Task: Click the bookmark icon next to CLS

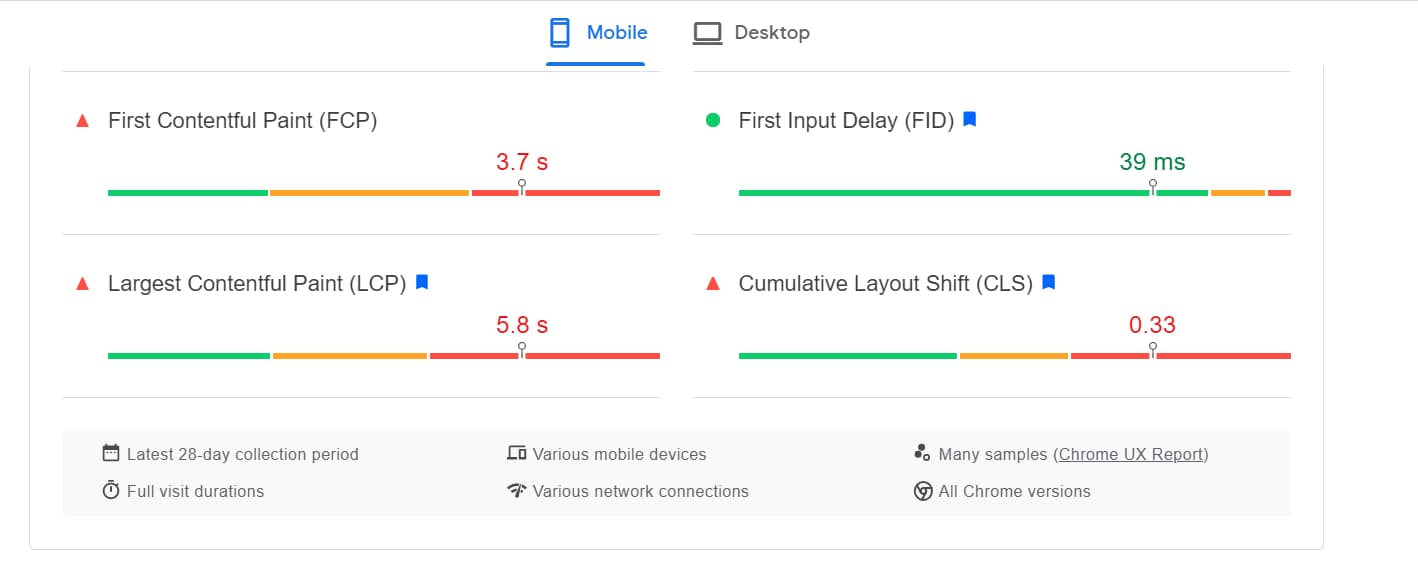Action: pyautogui.click(x=1048, y=283)
